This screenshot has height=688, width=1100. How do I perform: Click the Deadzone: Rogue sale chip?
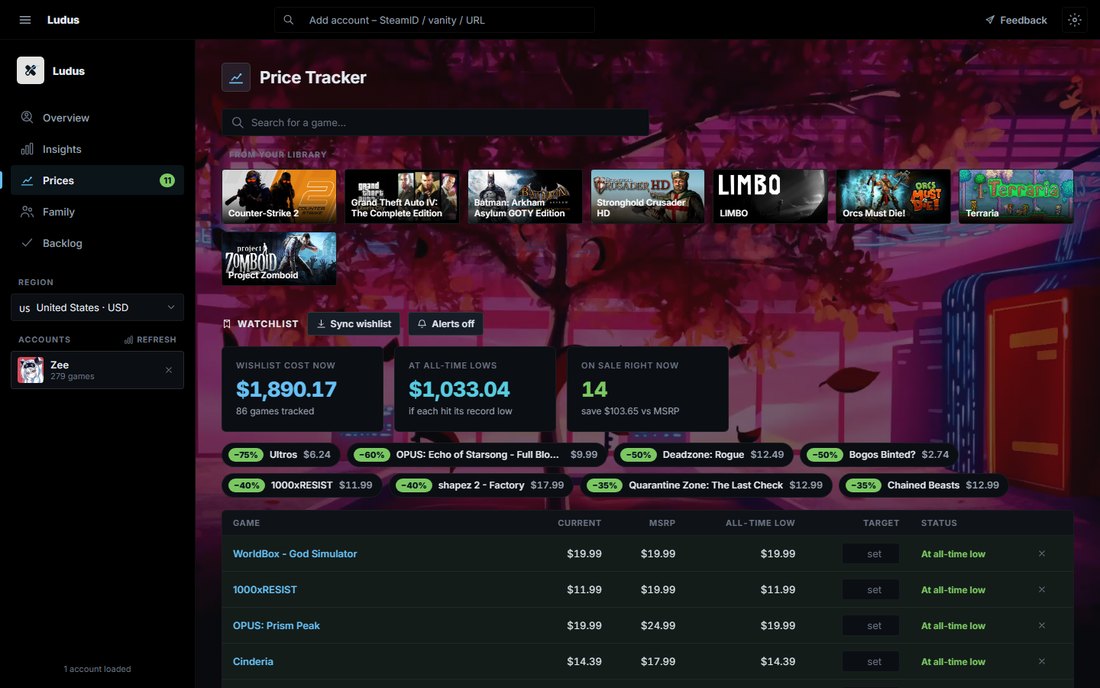pyautogui.click(x=704, y=454)
